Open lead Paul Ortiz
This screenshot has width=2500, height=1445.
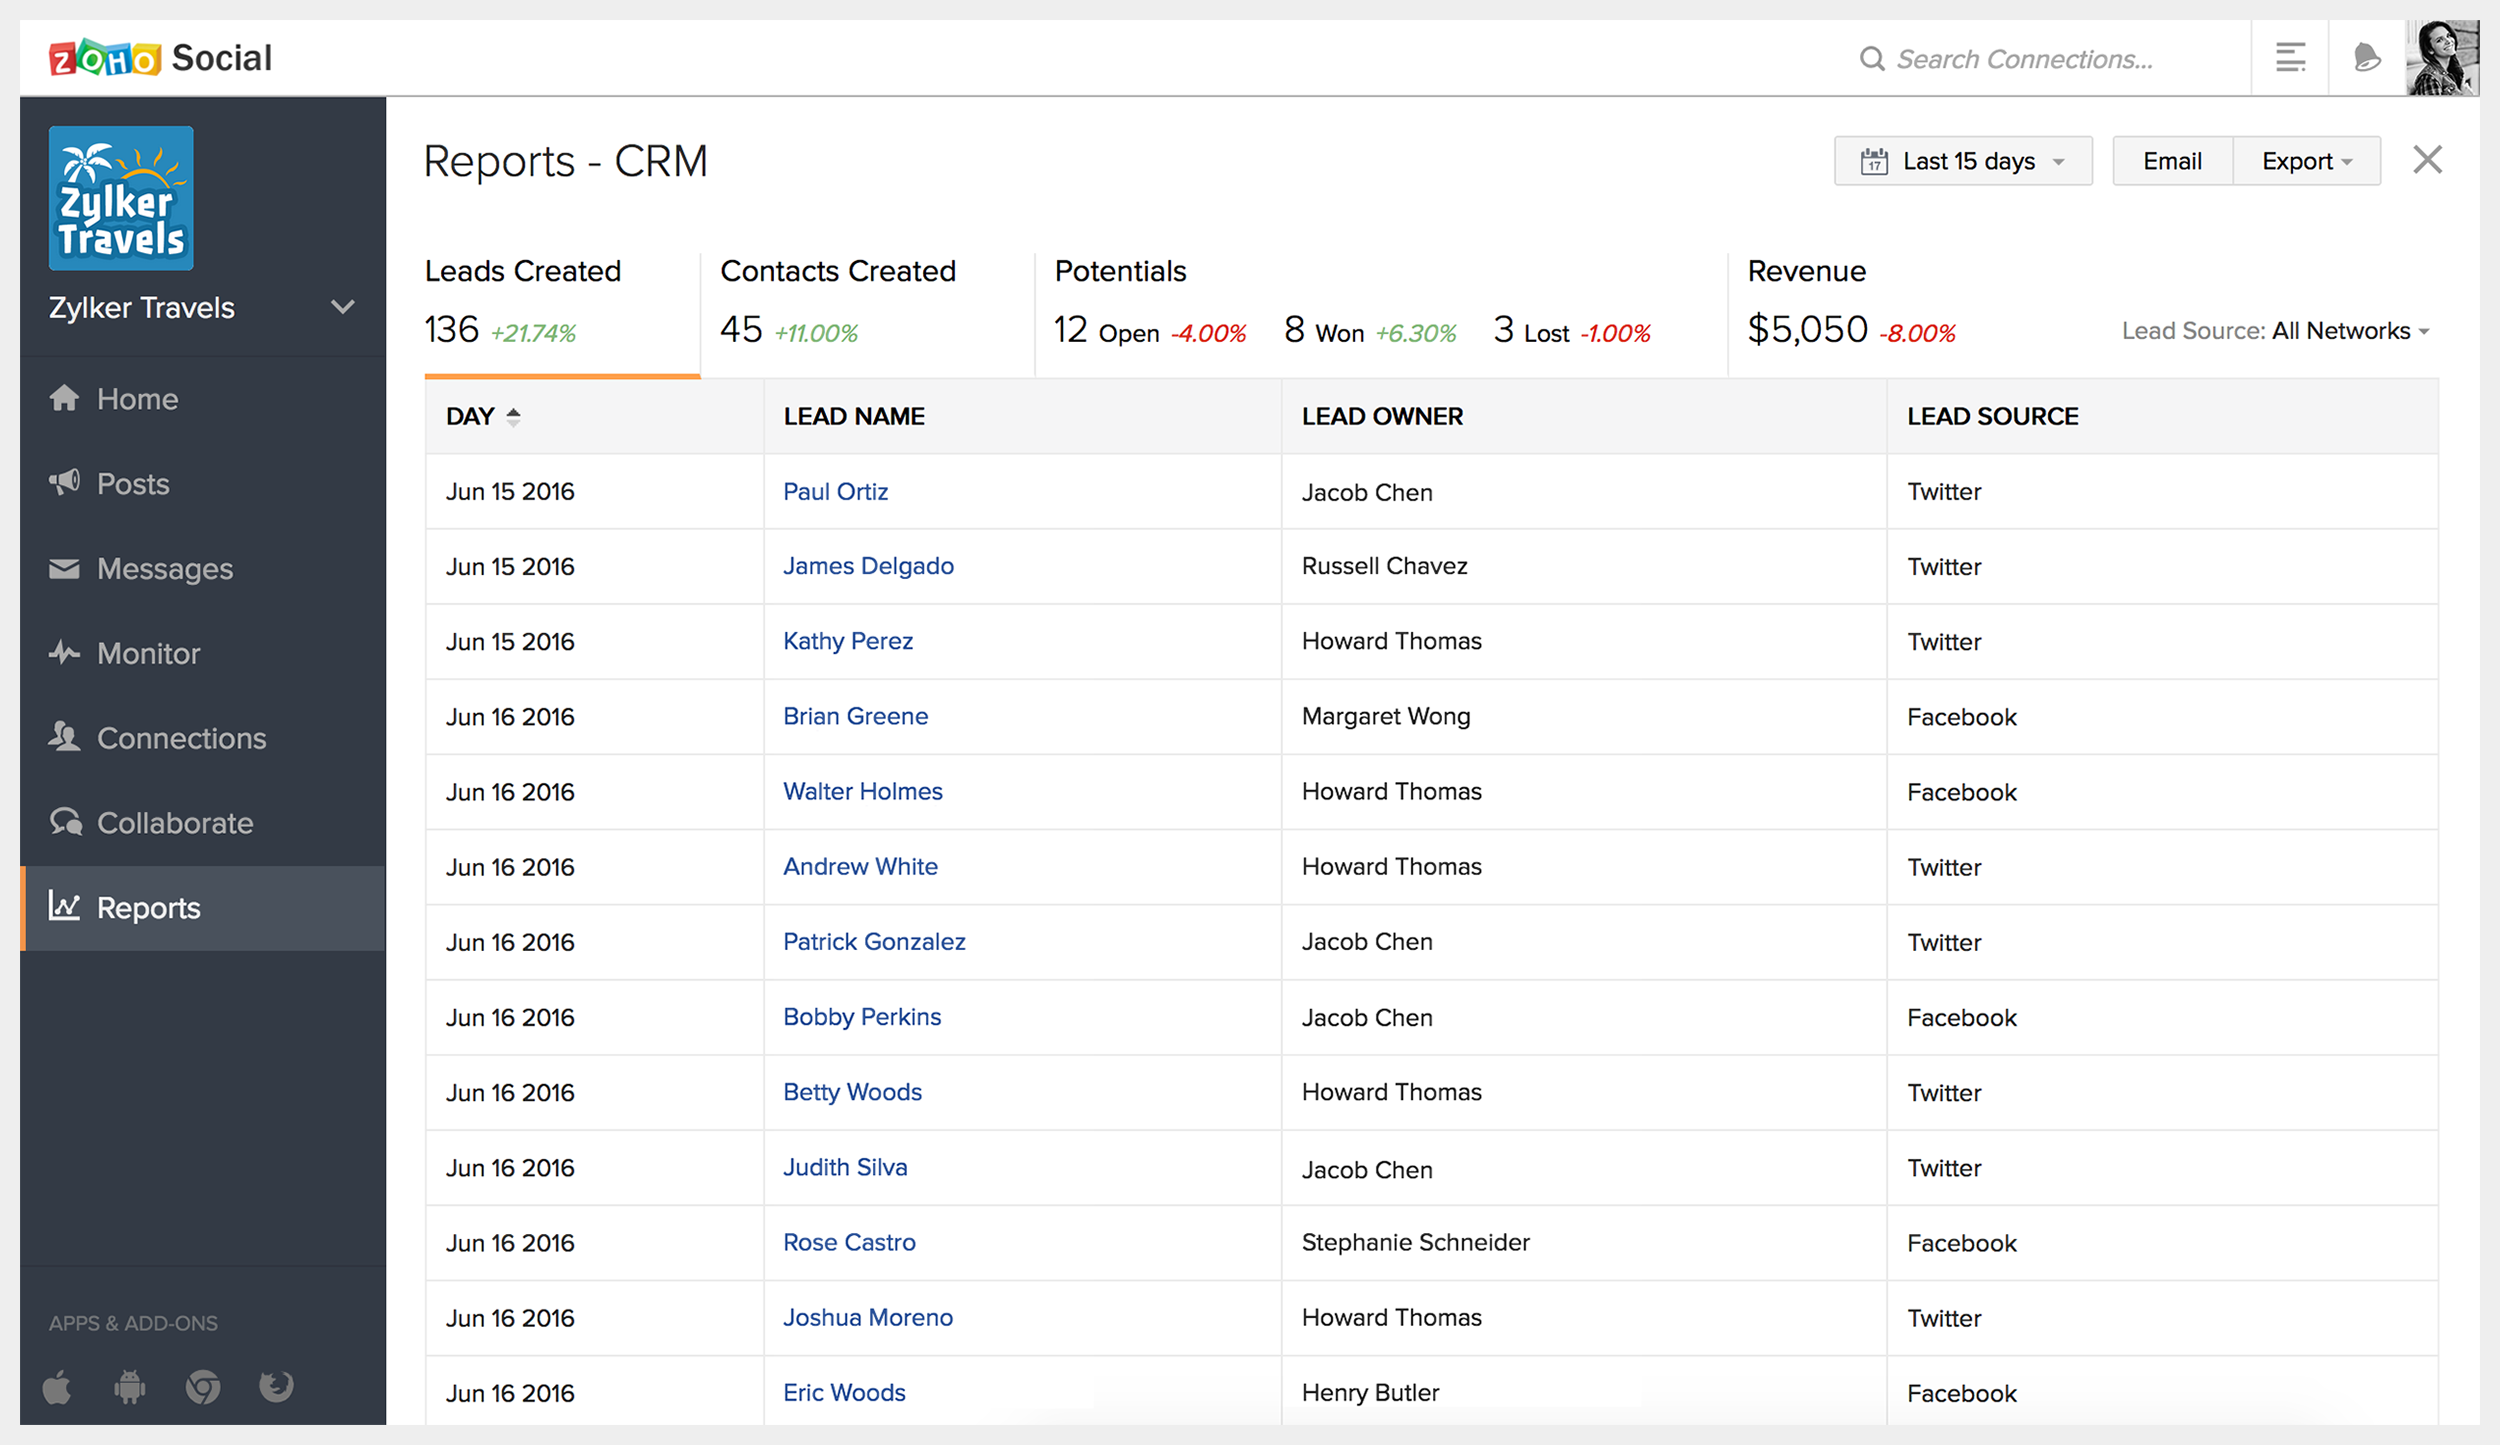[835, 491]
